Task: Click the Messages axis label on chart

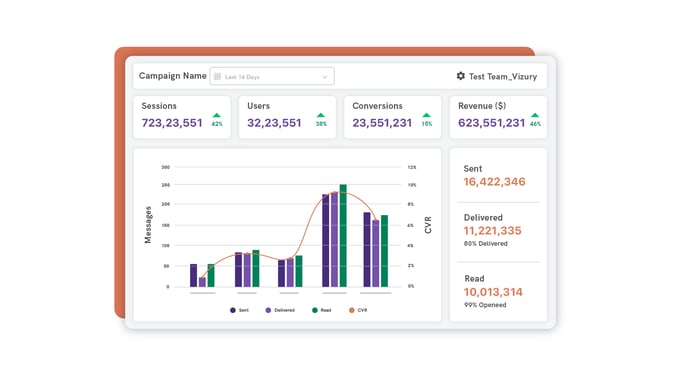Action: tap(148, 225)
